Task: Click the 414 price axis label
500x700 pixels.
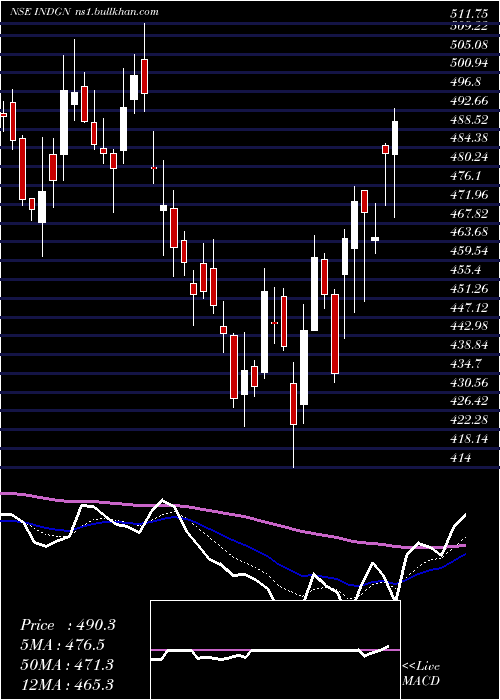Action: (x=460, y=457)
